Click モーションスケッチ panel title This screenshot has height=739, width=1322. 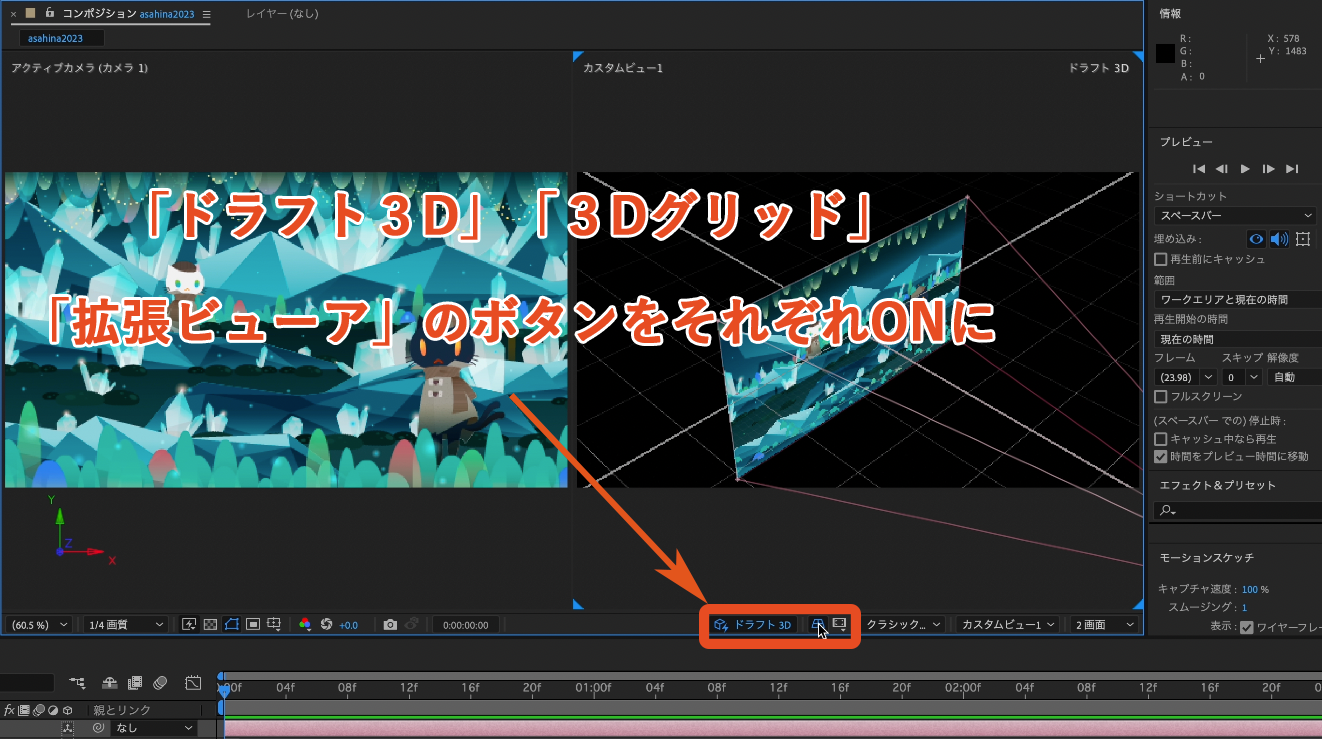coord(1207,557)
